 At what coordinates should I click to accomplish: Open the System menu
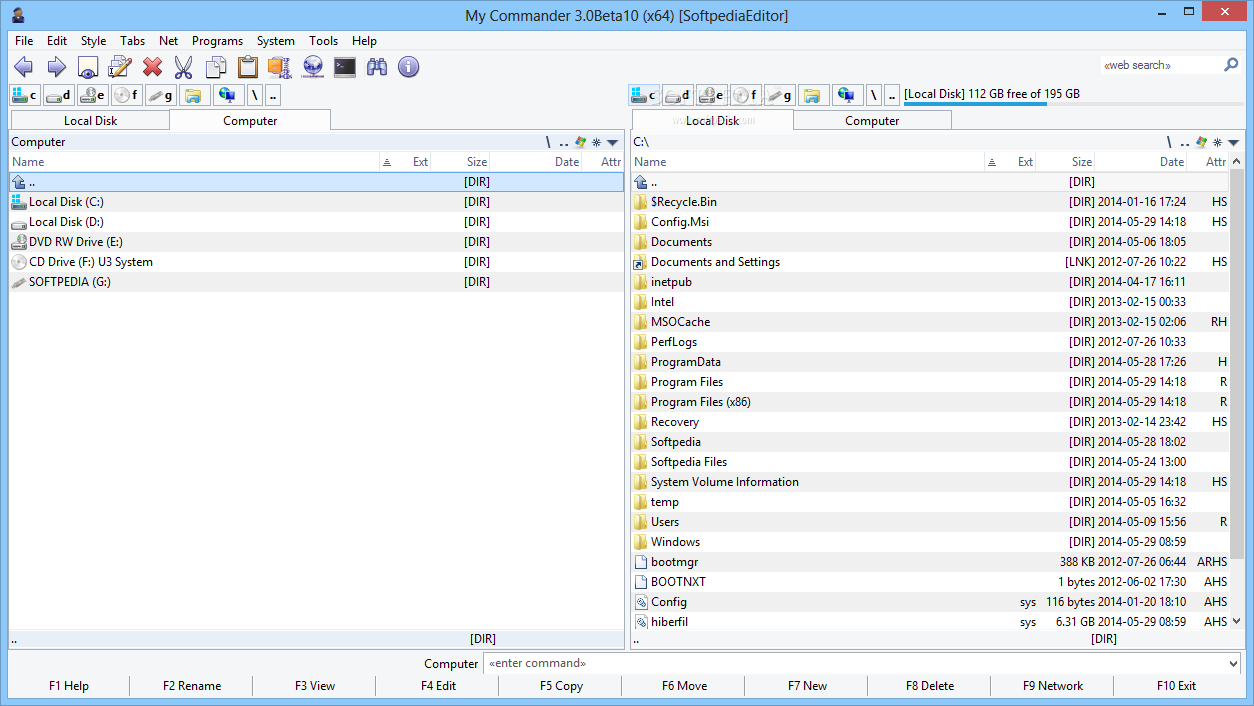click(x=275, y=41)
